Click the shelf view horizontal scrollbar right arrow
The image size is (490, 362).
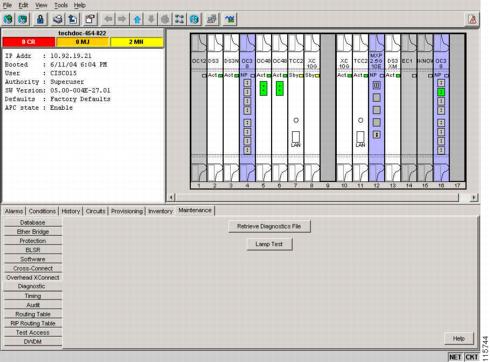coord(474,197)
